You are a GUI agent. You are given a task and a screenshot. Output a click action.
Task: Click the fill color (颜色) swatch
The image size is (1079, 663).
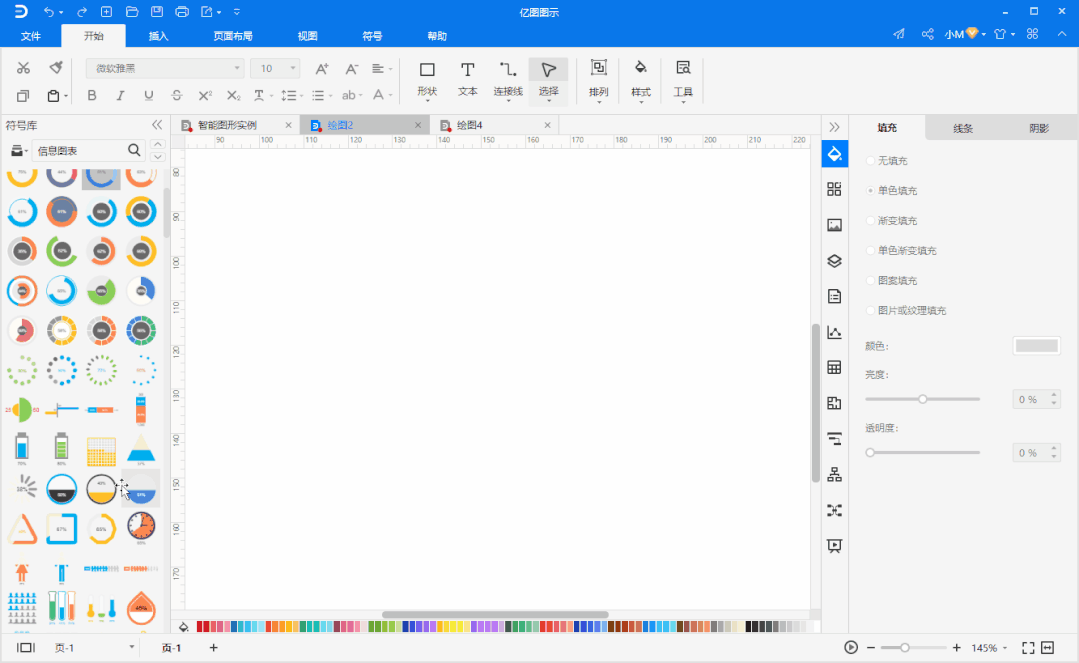(1036, 346)
